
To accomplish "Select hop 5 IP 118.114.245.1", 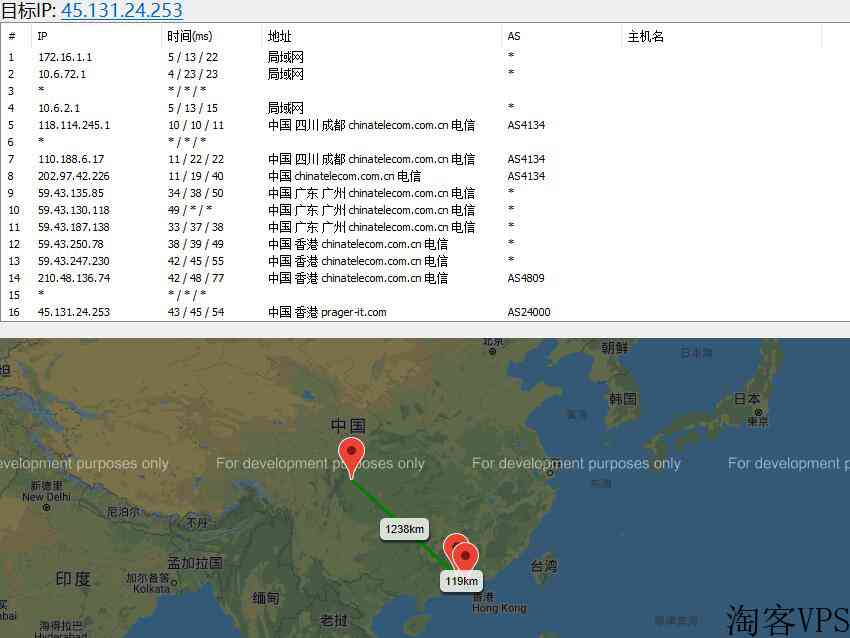I will (x=74, y=125).
